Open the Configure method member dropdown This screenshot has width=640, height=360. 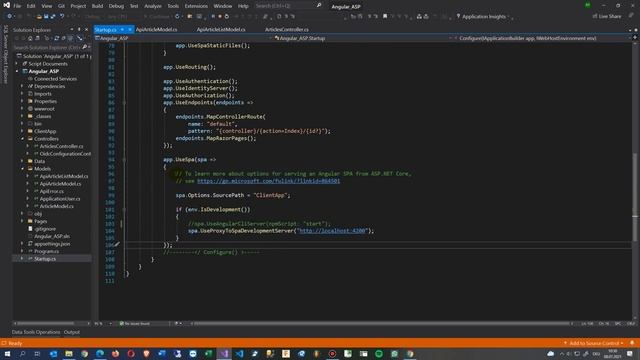(542, 38)
